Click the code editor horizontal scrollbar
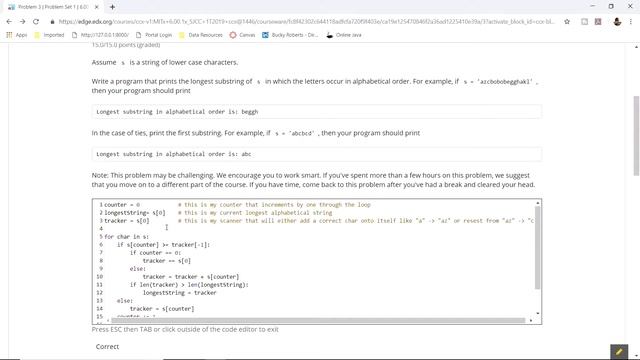Viewport: 640px width, 360px height. (x=318, y=320)
